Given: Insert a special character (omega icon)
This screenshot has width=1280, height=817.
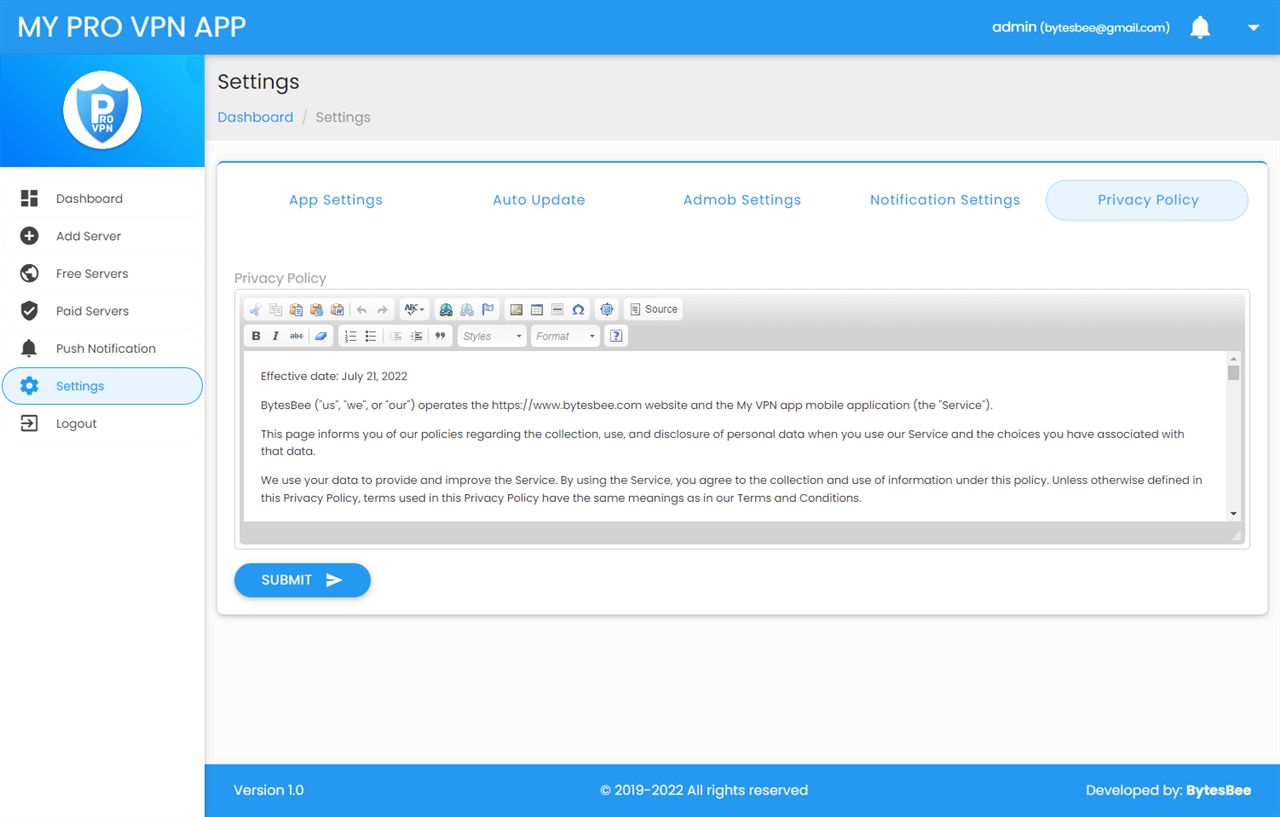Looking at the screenshot, I should pos(578,310).
